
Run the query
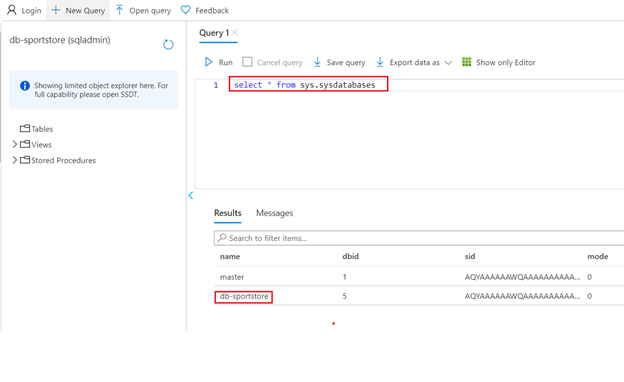[218, 62]
